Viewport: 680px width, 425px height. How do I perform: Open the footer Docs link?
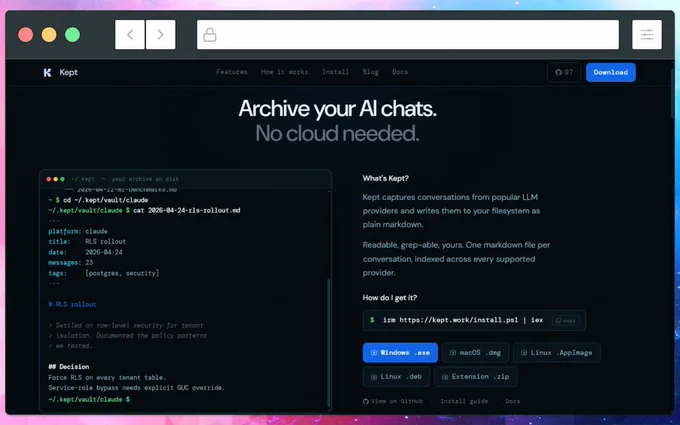(513, 401)
